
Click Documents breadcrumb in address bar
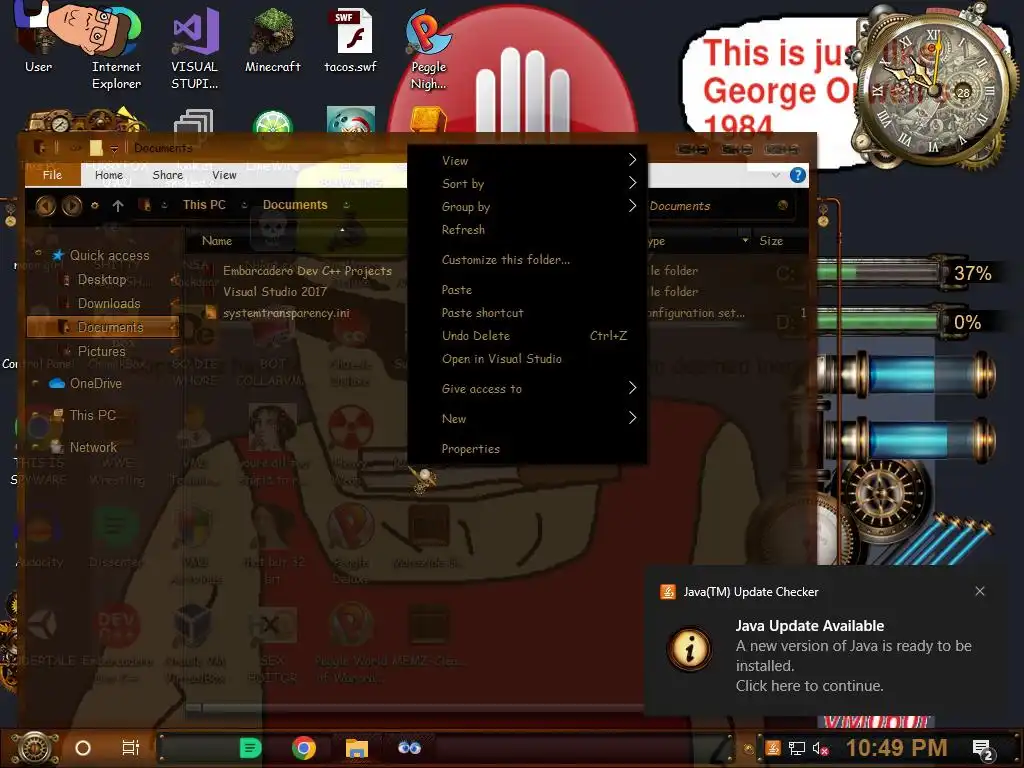pyautogui.click(x=295, y=205)
